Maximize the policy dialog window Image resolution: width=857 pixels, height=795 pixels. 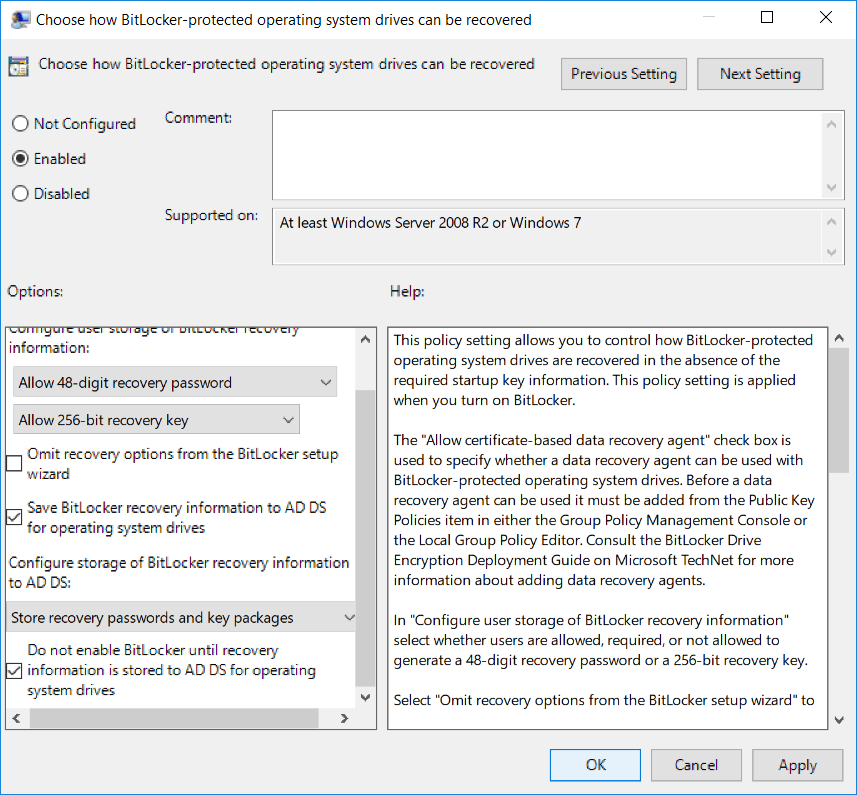(x=767, y=17)
